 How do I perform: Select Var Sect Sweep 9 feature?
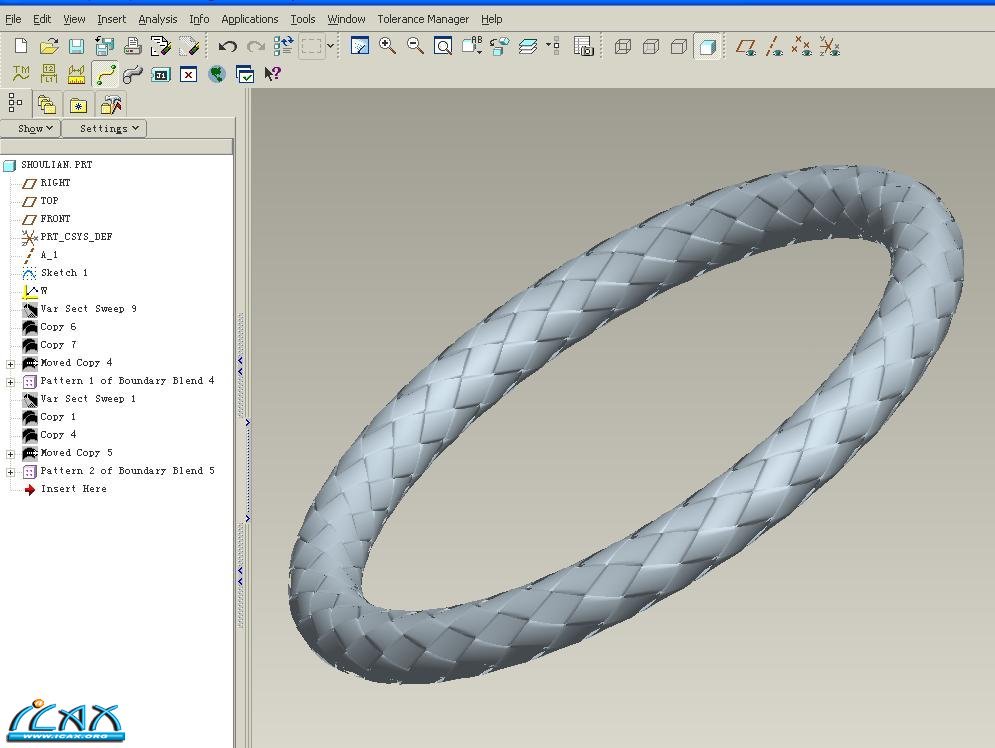coord(88,309)
